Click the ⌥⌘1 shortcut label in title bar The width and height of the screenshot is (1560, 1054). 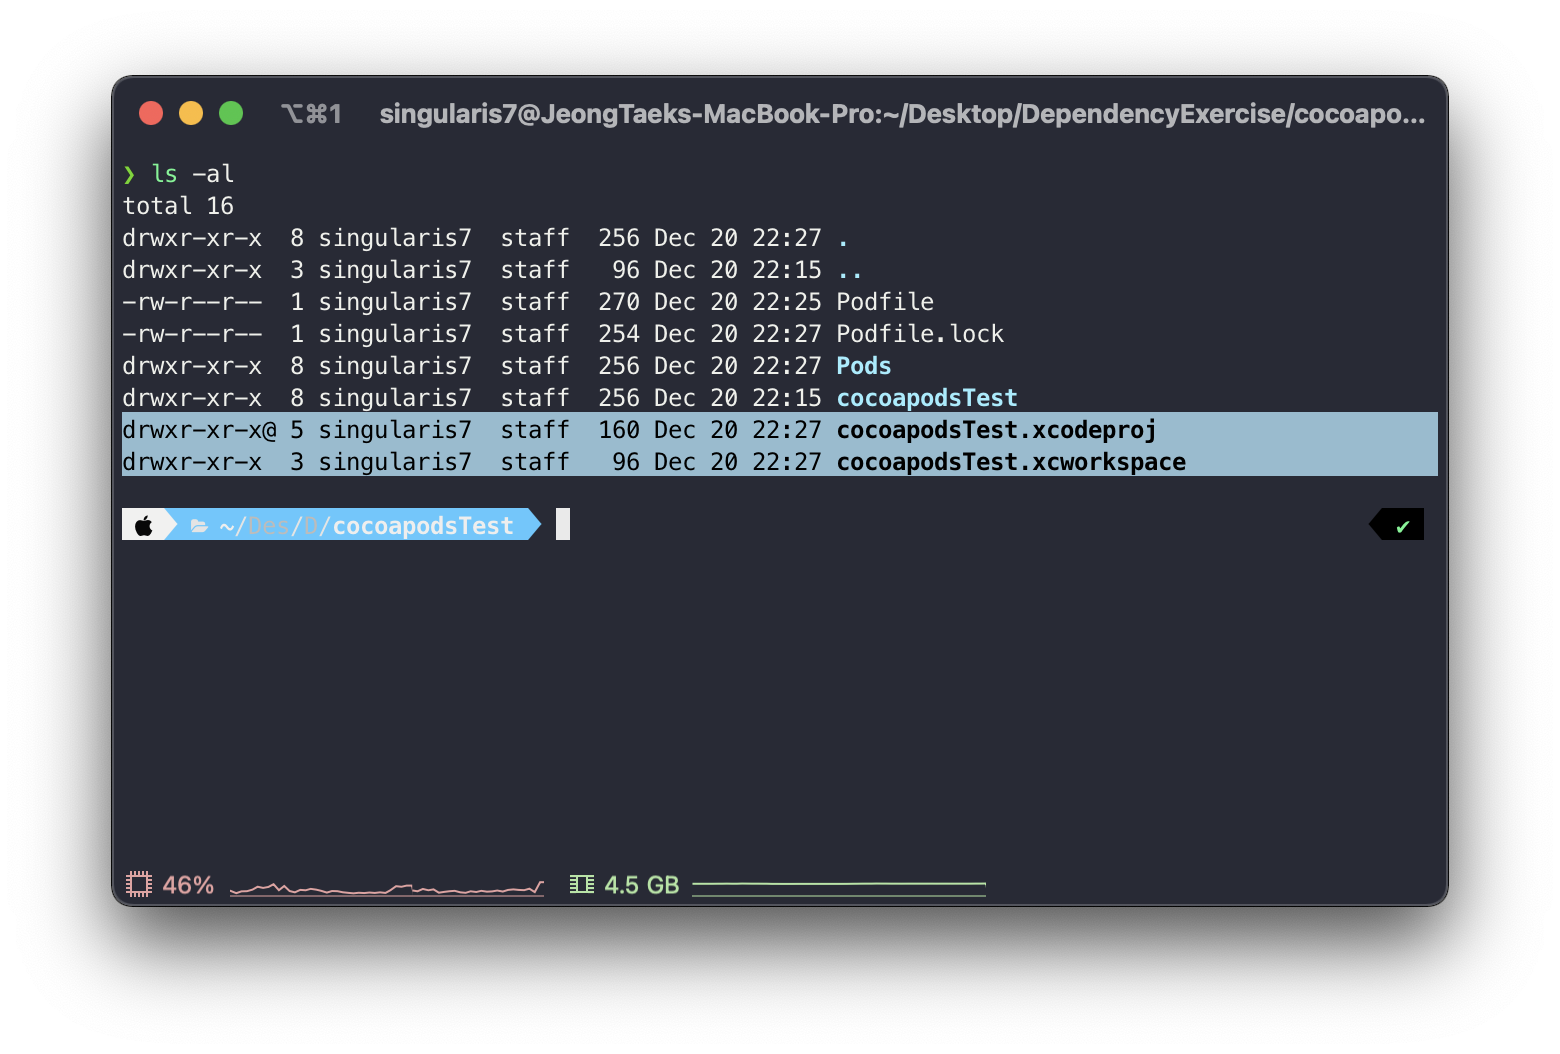click(x=311, y=114)
